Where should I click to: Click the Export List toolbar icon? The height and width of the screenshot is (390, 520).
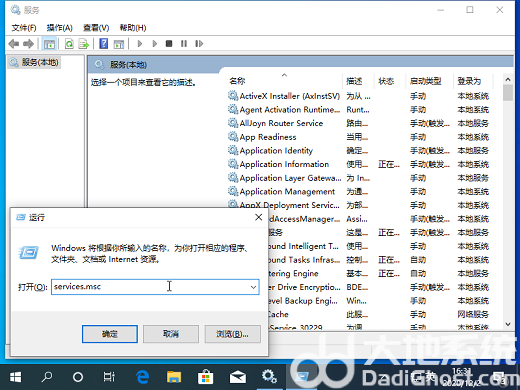click(x=83, y=44)
